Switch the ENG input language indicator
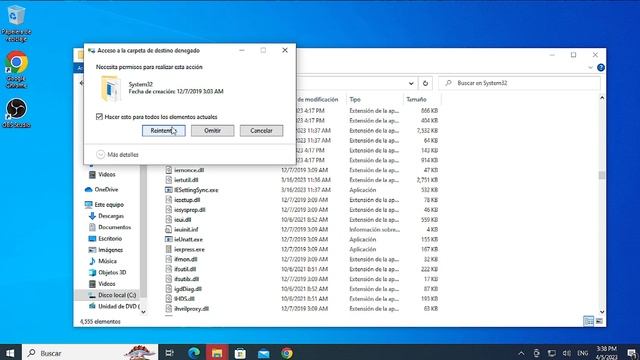Viewport: 640px width, 360px height. click(x=583, y=353)
